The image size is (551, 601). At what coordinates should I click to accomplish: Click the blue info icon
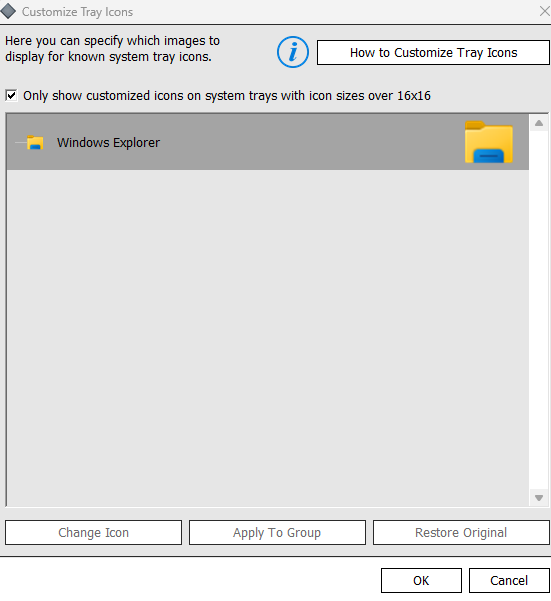click(x=293, y=52)
